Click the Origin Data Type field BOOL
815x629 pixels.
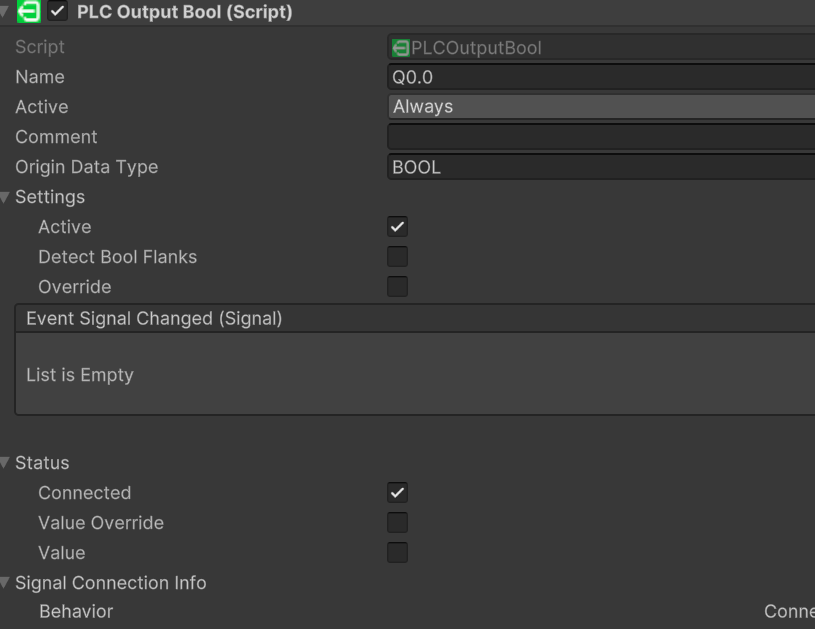point(601,167)
